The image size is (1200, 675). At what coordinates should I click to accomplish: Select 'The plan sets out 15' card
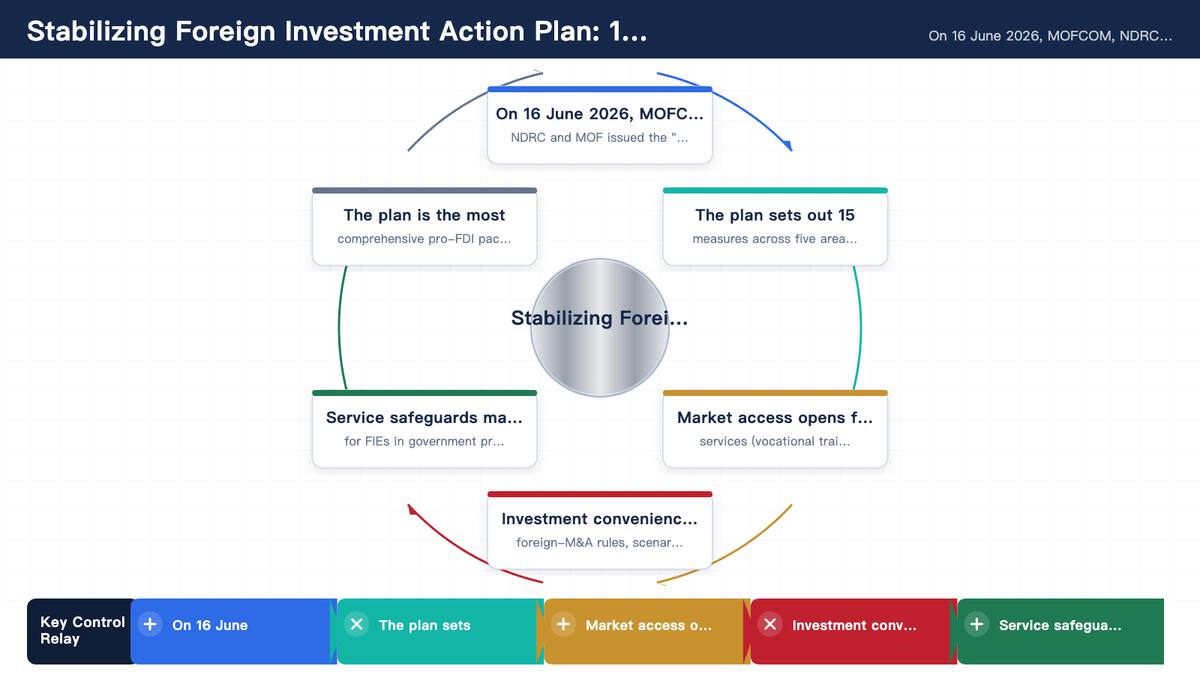[x=775, y=226]
